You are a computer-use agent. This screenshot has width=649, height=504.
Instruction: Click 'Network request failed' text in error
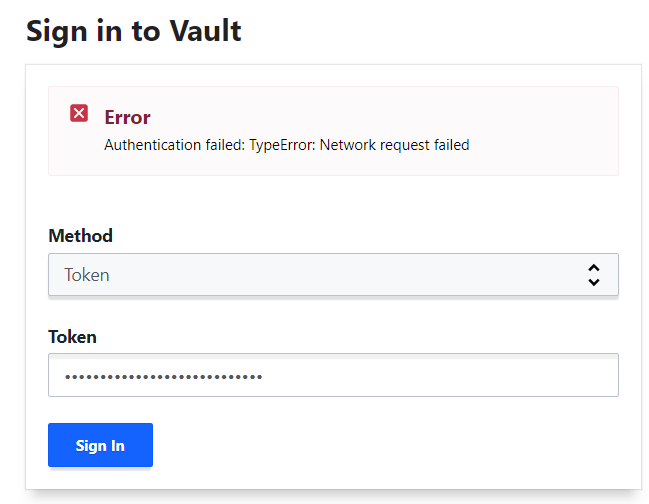(x=394, y=145)
